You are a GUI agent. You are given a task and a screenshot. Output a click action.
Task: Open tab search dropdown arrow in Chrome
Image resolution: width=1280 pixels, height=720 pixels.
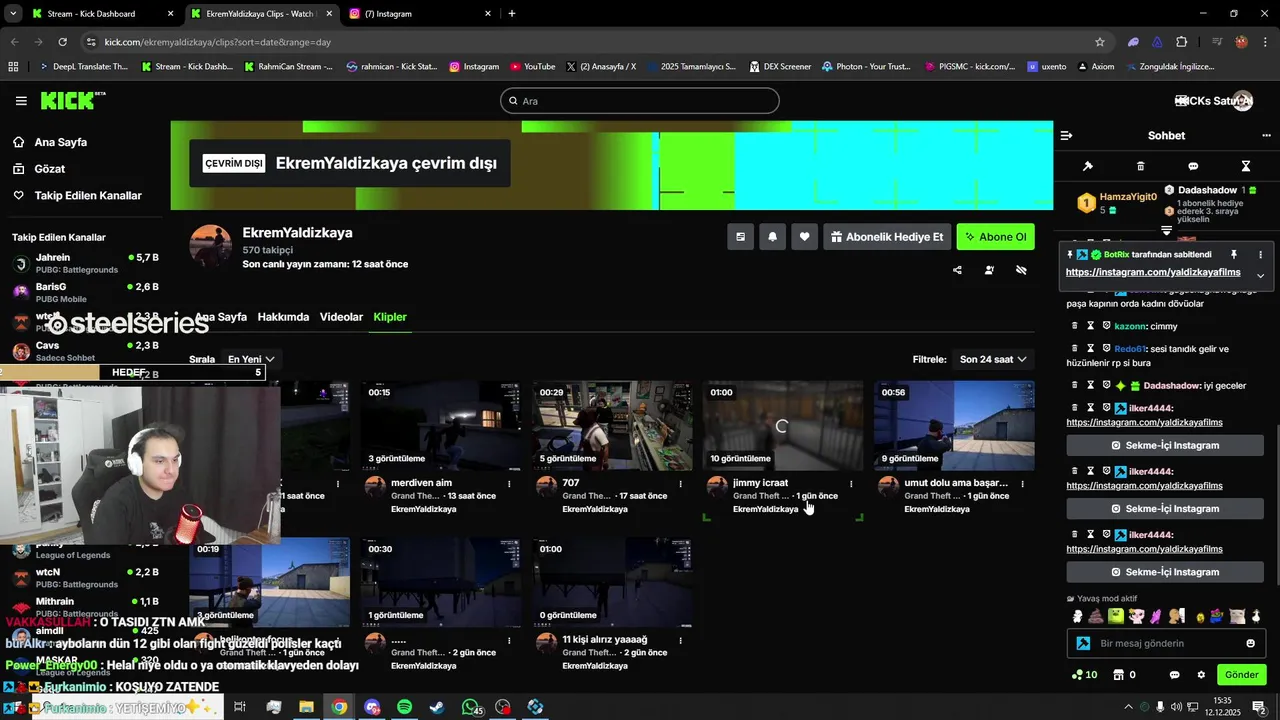coord(12,14)
